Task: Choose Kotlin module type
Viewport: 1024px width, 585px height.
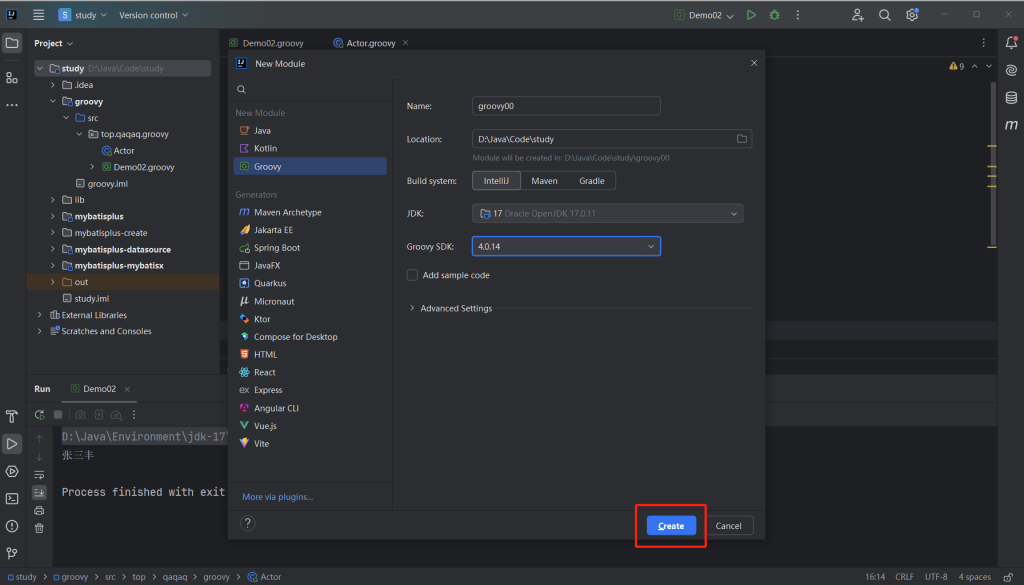Action: (310, 148)
